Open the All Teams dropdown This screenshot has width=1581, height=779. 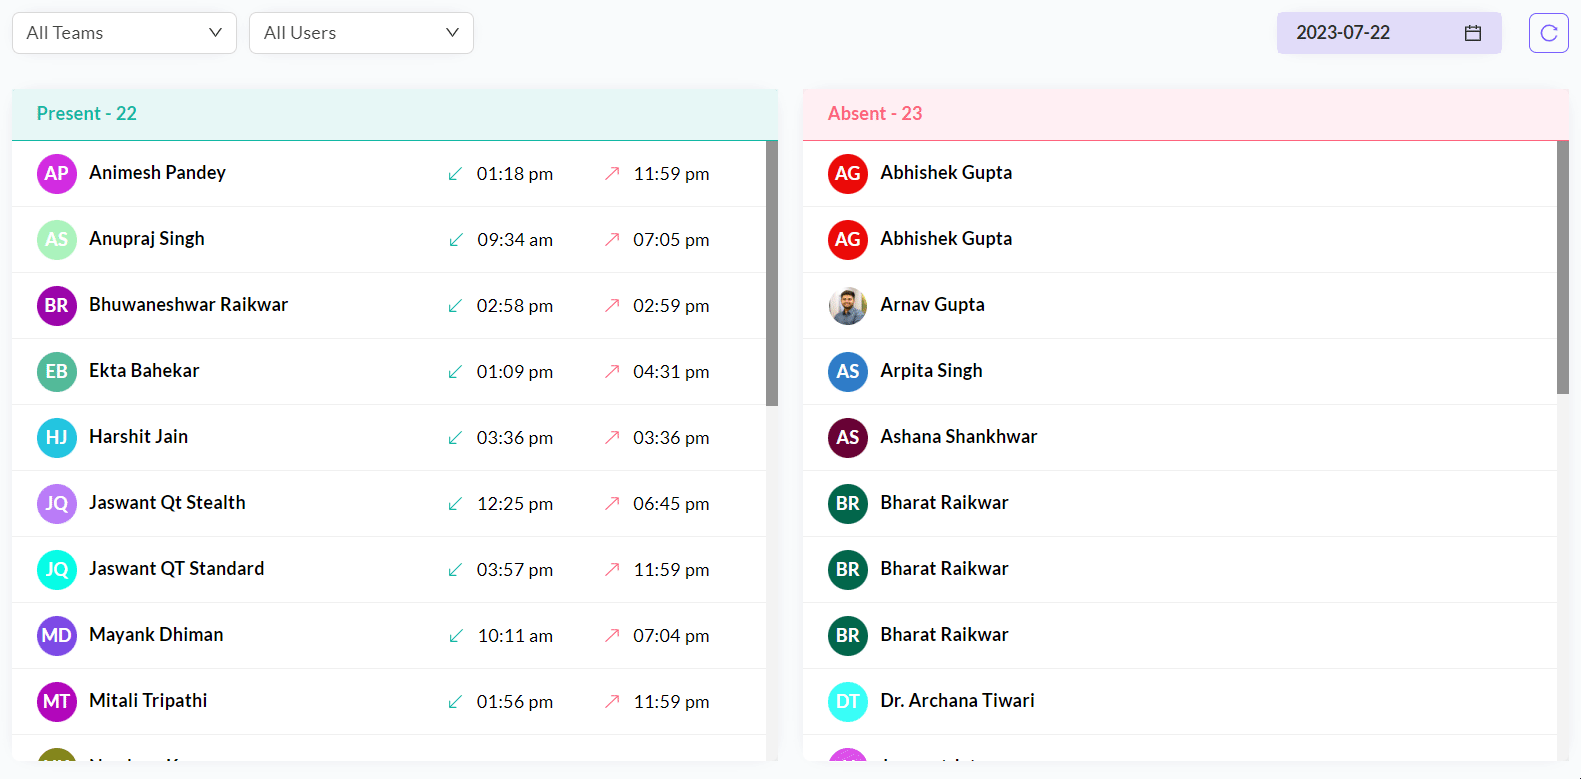pos(124,33)
